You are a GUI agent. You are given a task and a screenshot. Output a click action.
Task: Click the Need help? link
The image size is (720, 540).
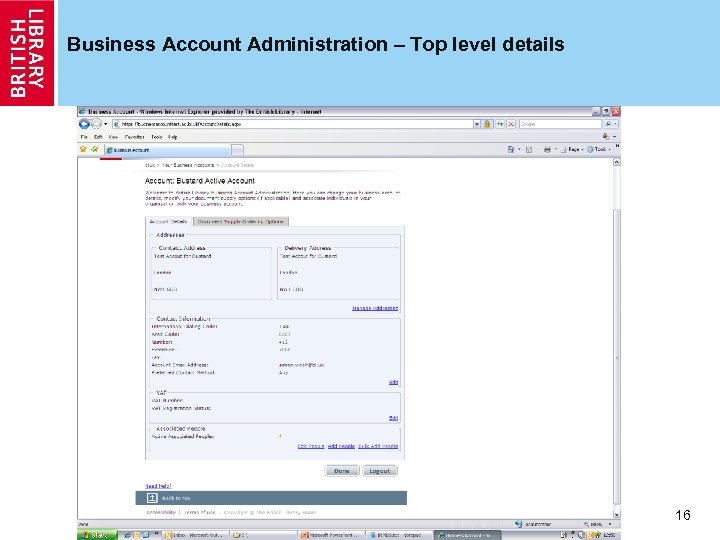tap(158, 486)
